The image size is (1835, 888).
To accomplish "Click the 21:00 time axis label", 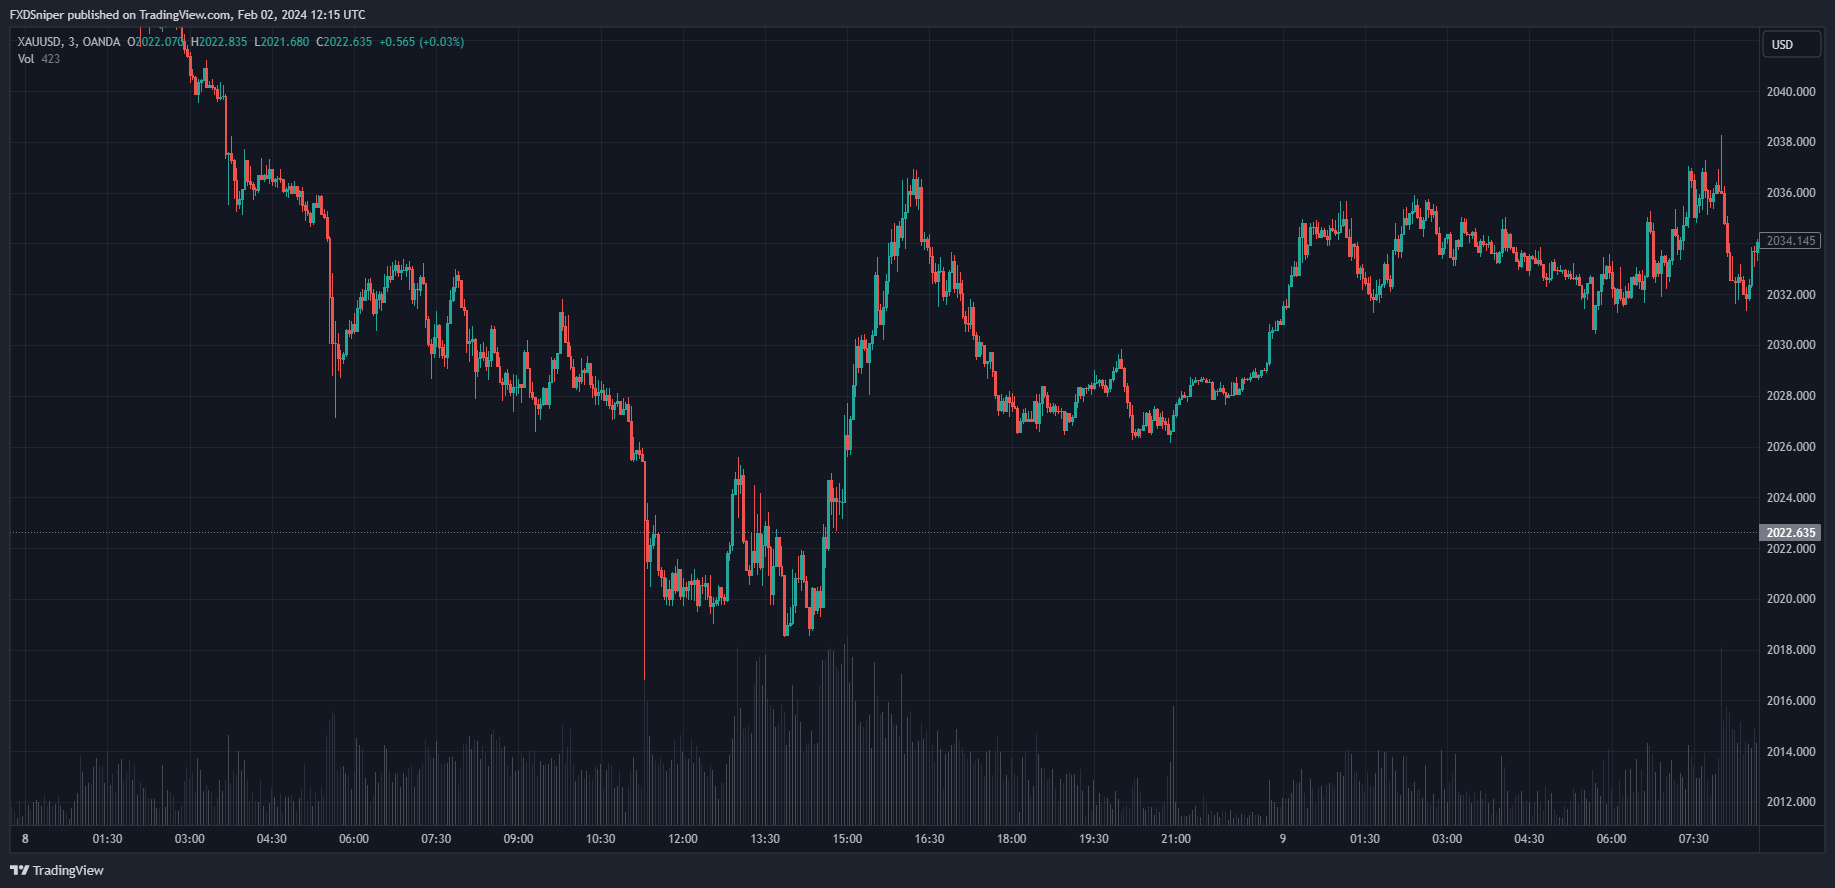I will point(1176,839).
